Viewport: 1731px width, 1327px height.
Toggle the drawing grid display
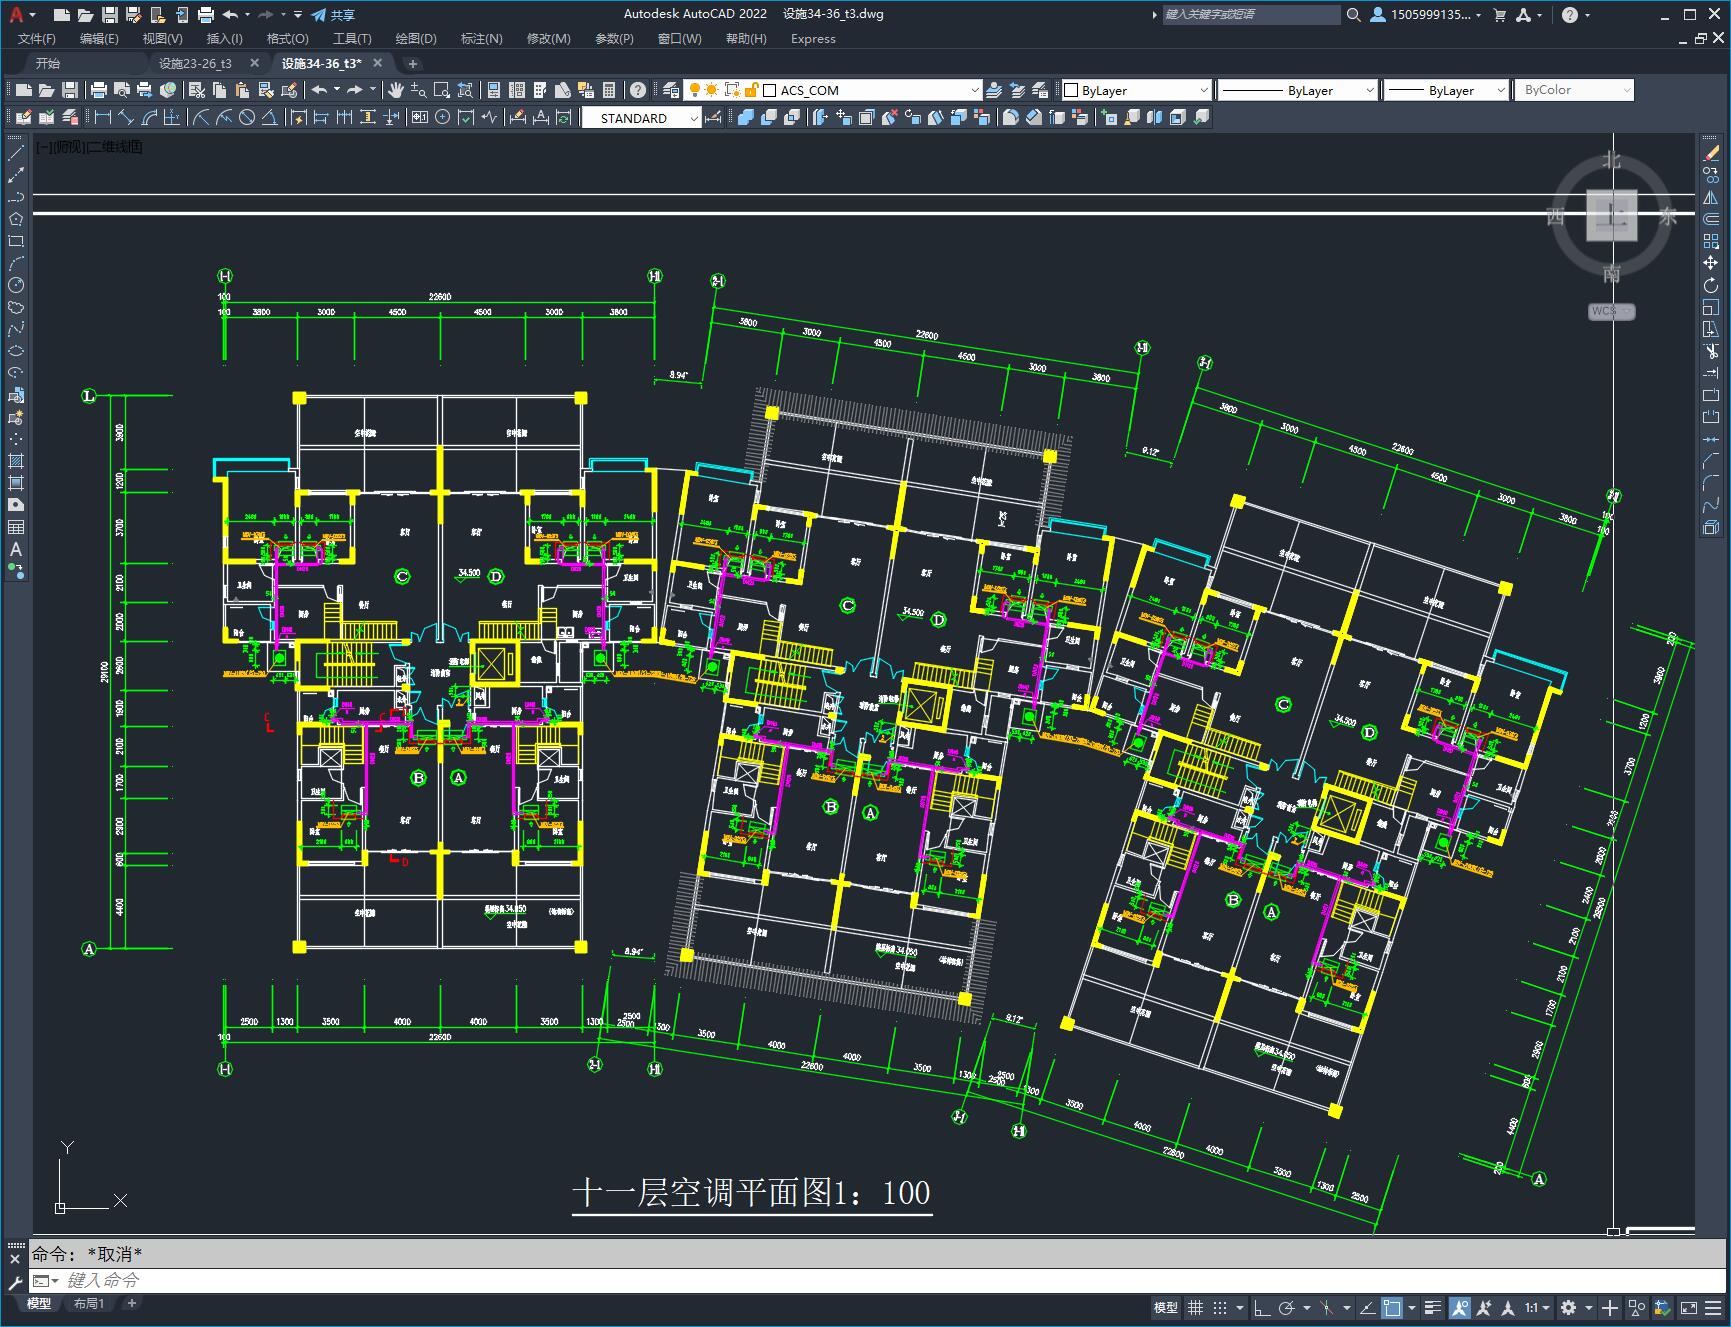pos(1195,1307)
